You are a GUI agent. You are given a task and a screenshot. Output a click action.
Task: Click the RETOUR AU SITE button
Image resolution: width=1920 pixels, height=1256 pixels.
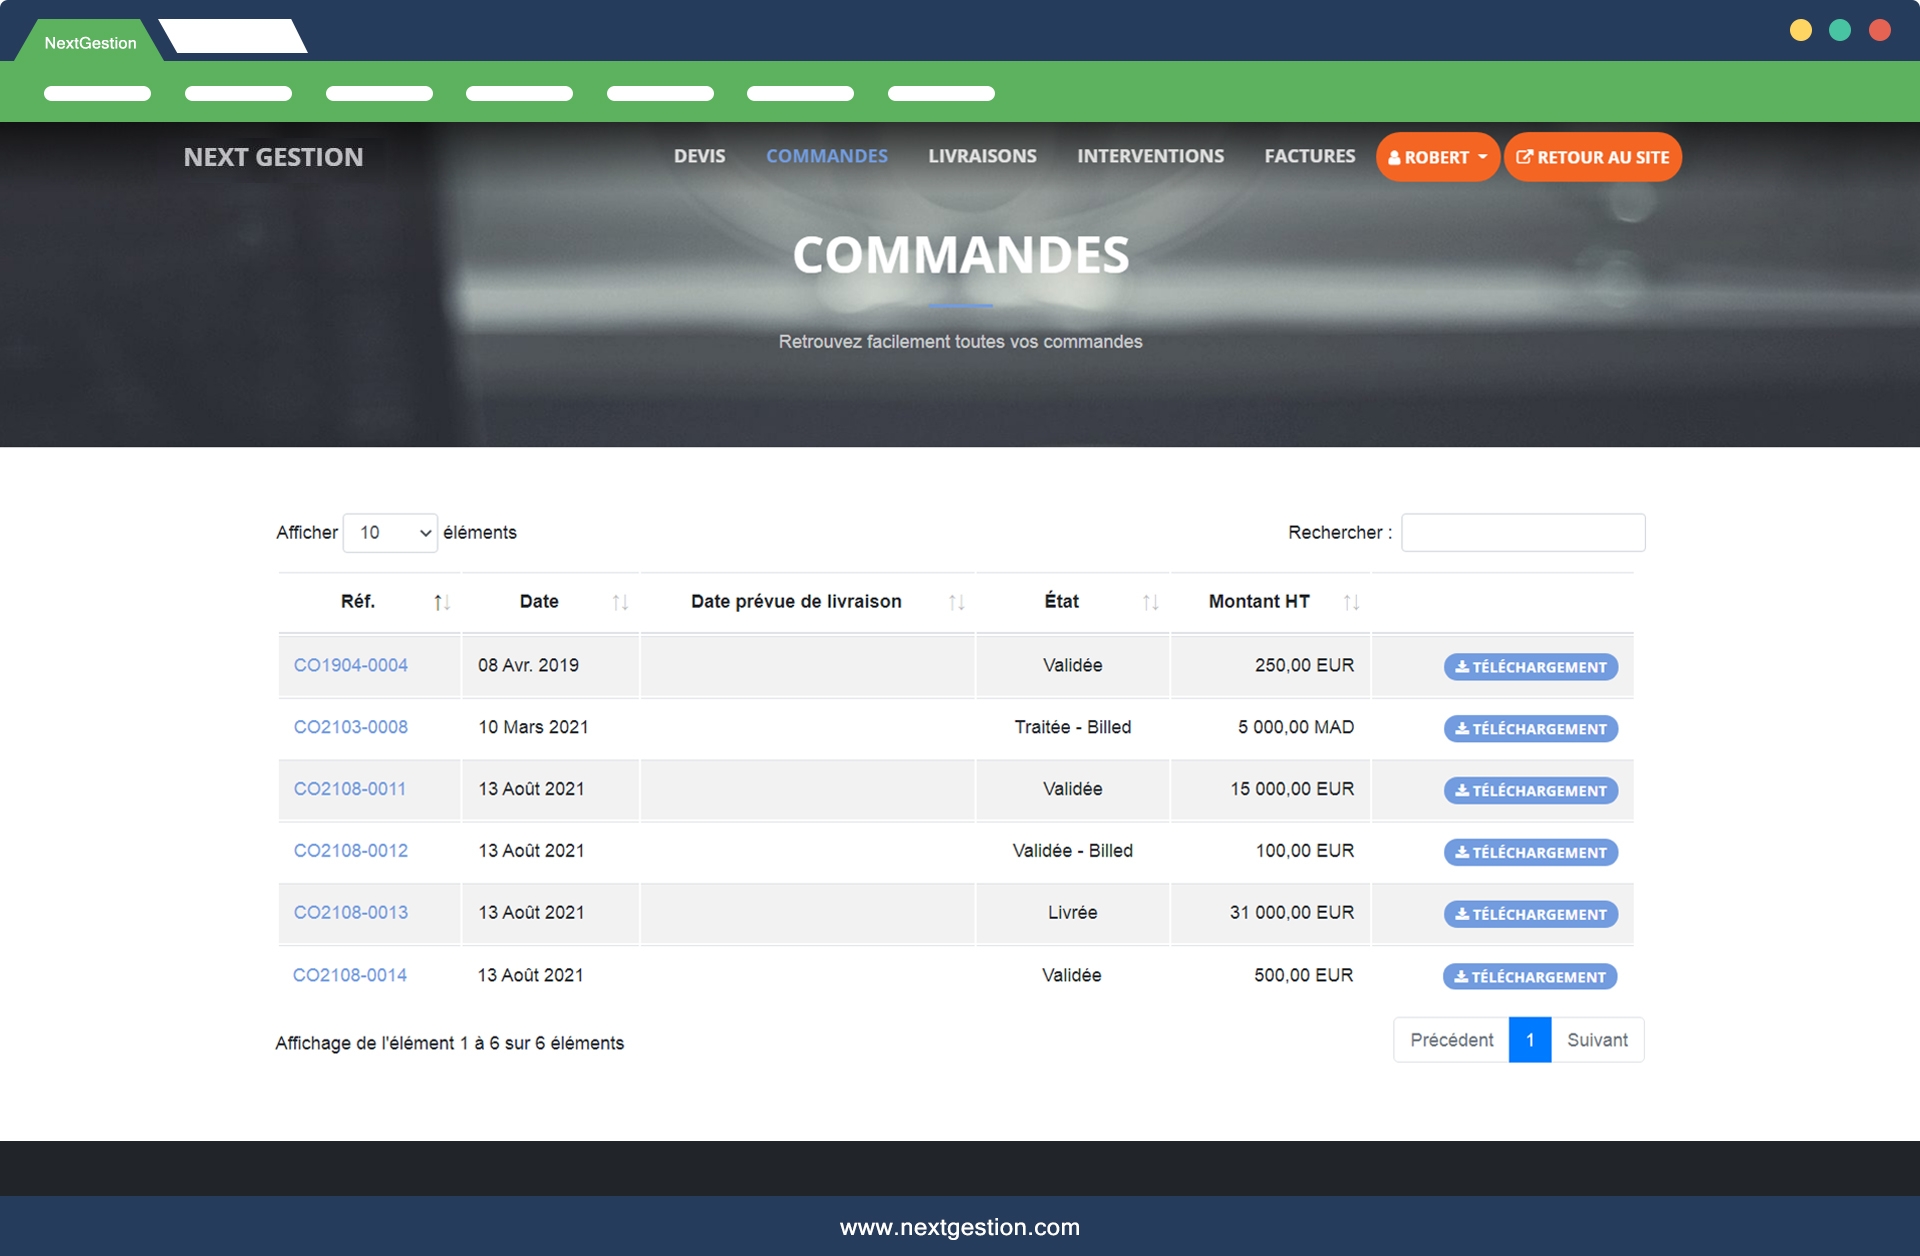(x=1592, y=157)
